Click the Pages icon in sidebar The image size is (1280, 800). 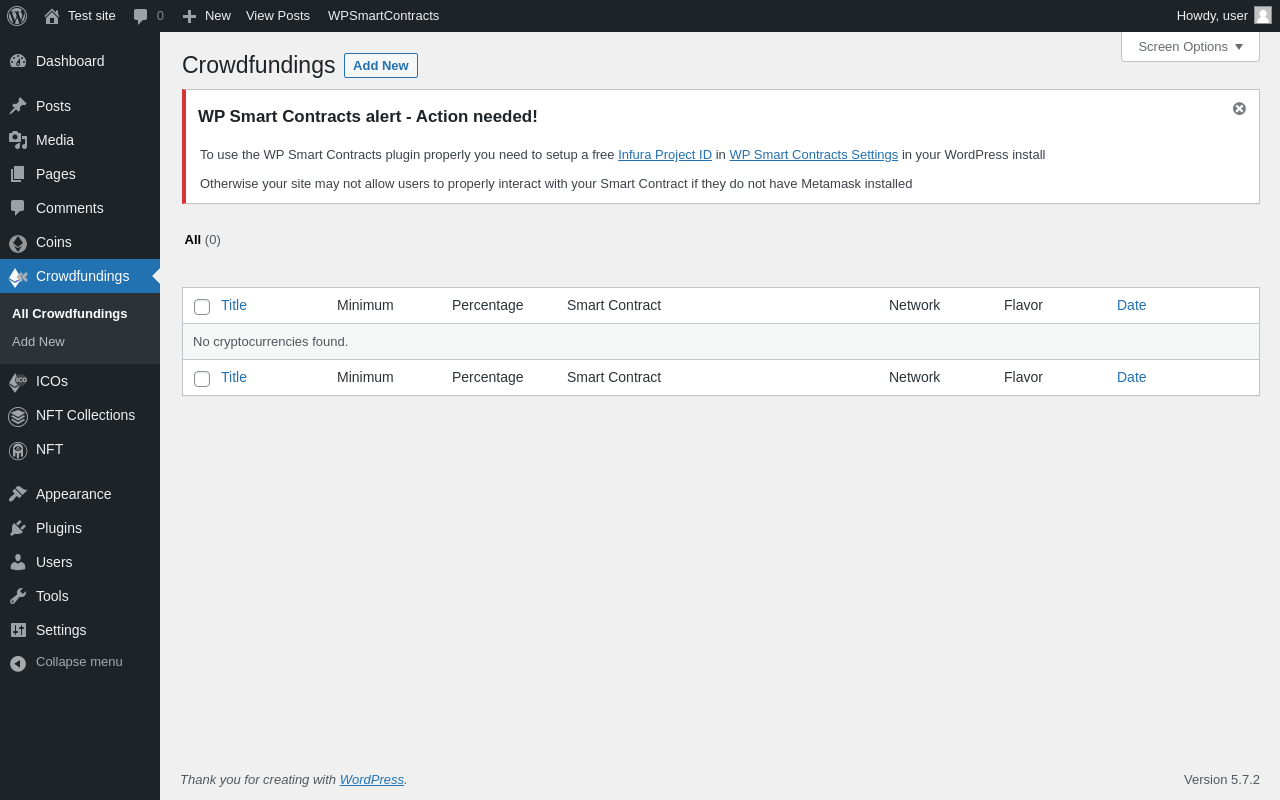point(18,174)
